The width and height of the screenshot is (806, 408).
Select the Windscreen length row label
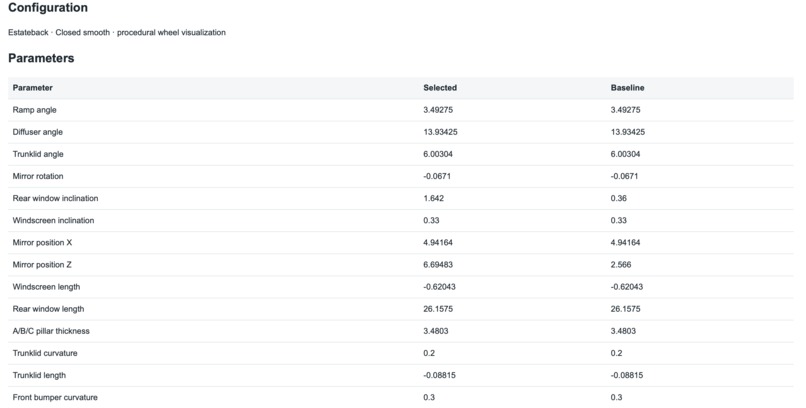pos(46,287)
